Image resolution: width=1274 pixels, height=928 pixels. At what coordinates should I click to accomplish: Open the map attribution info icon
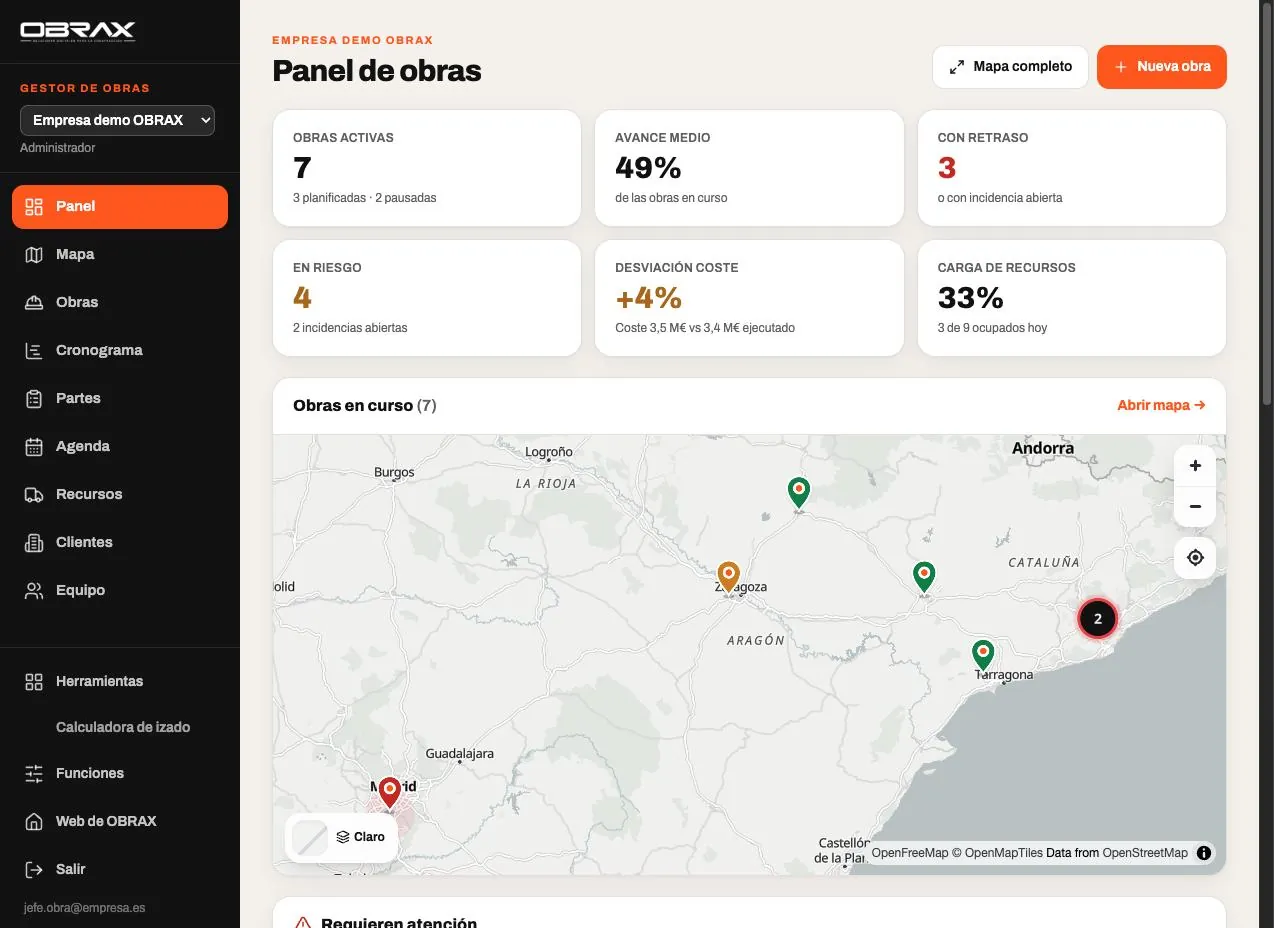point(1204,853)
